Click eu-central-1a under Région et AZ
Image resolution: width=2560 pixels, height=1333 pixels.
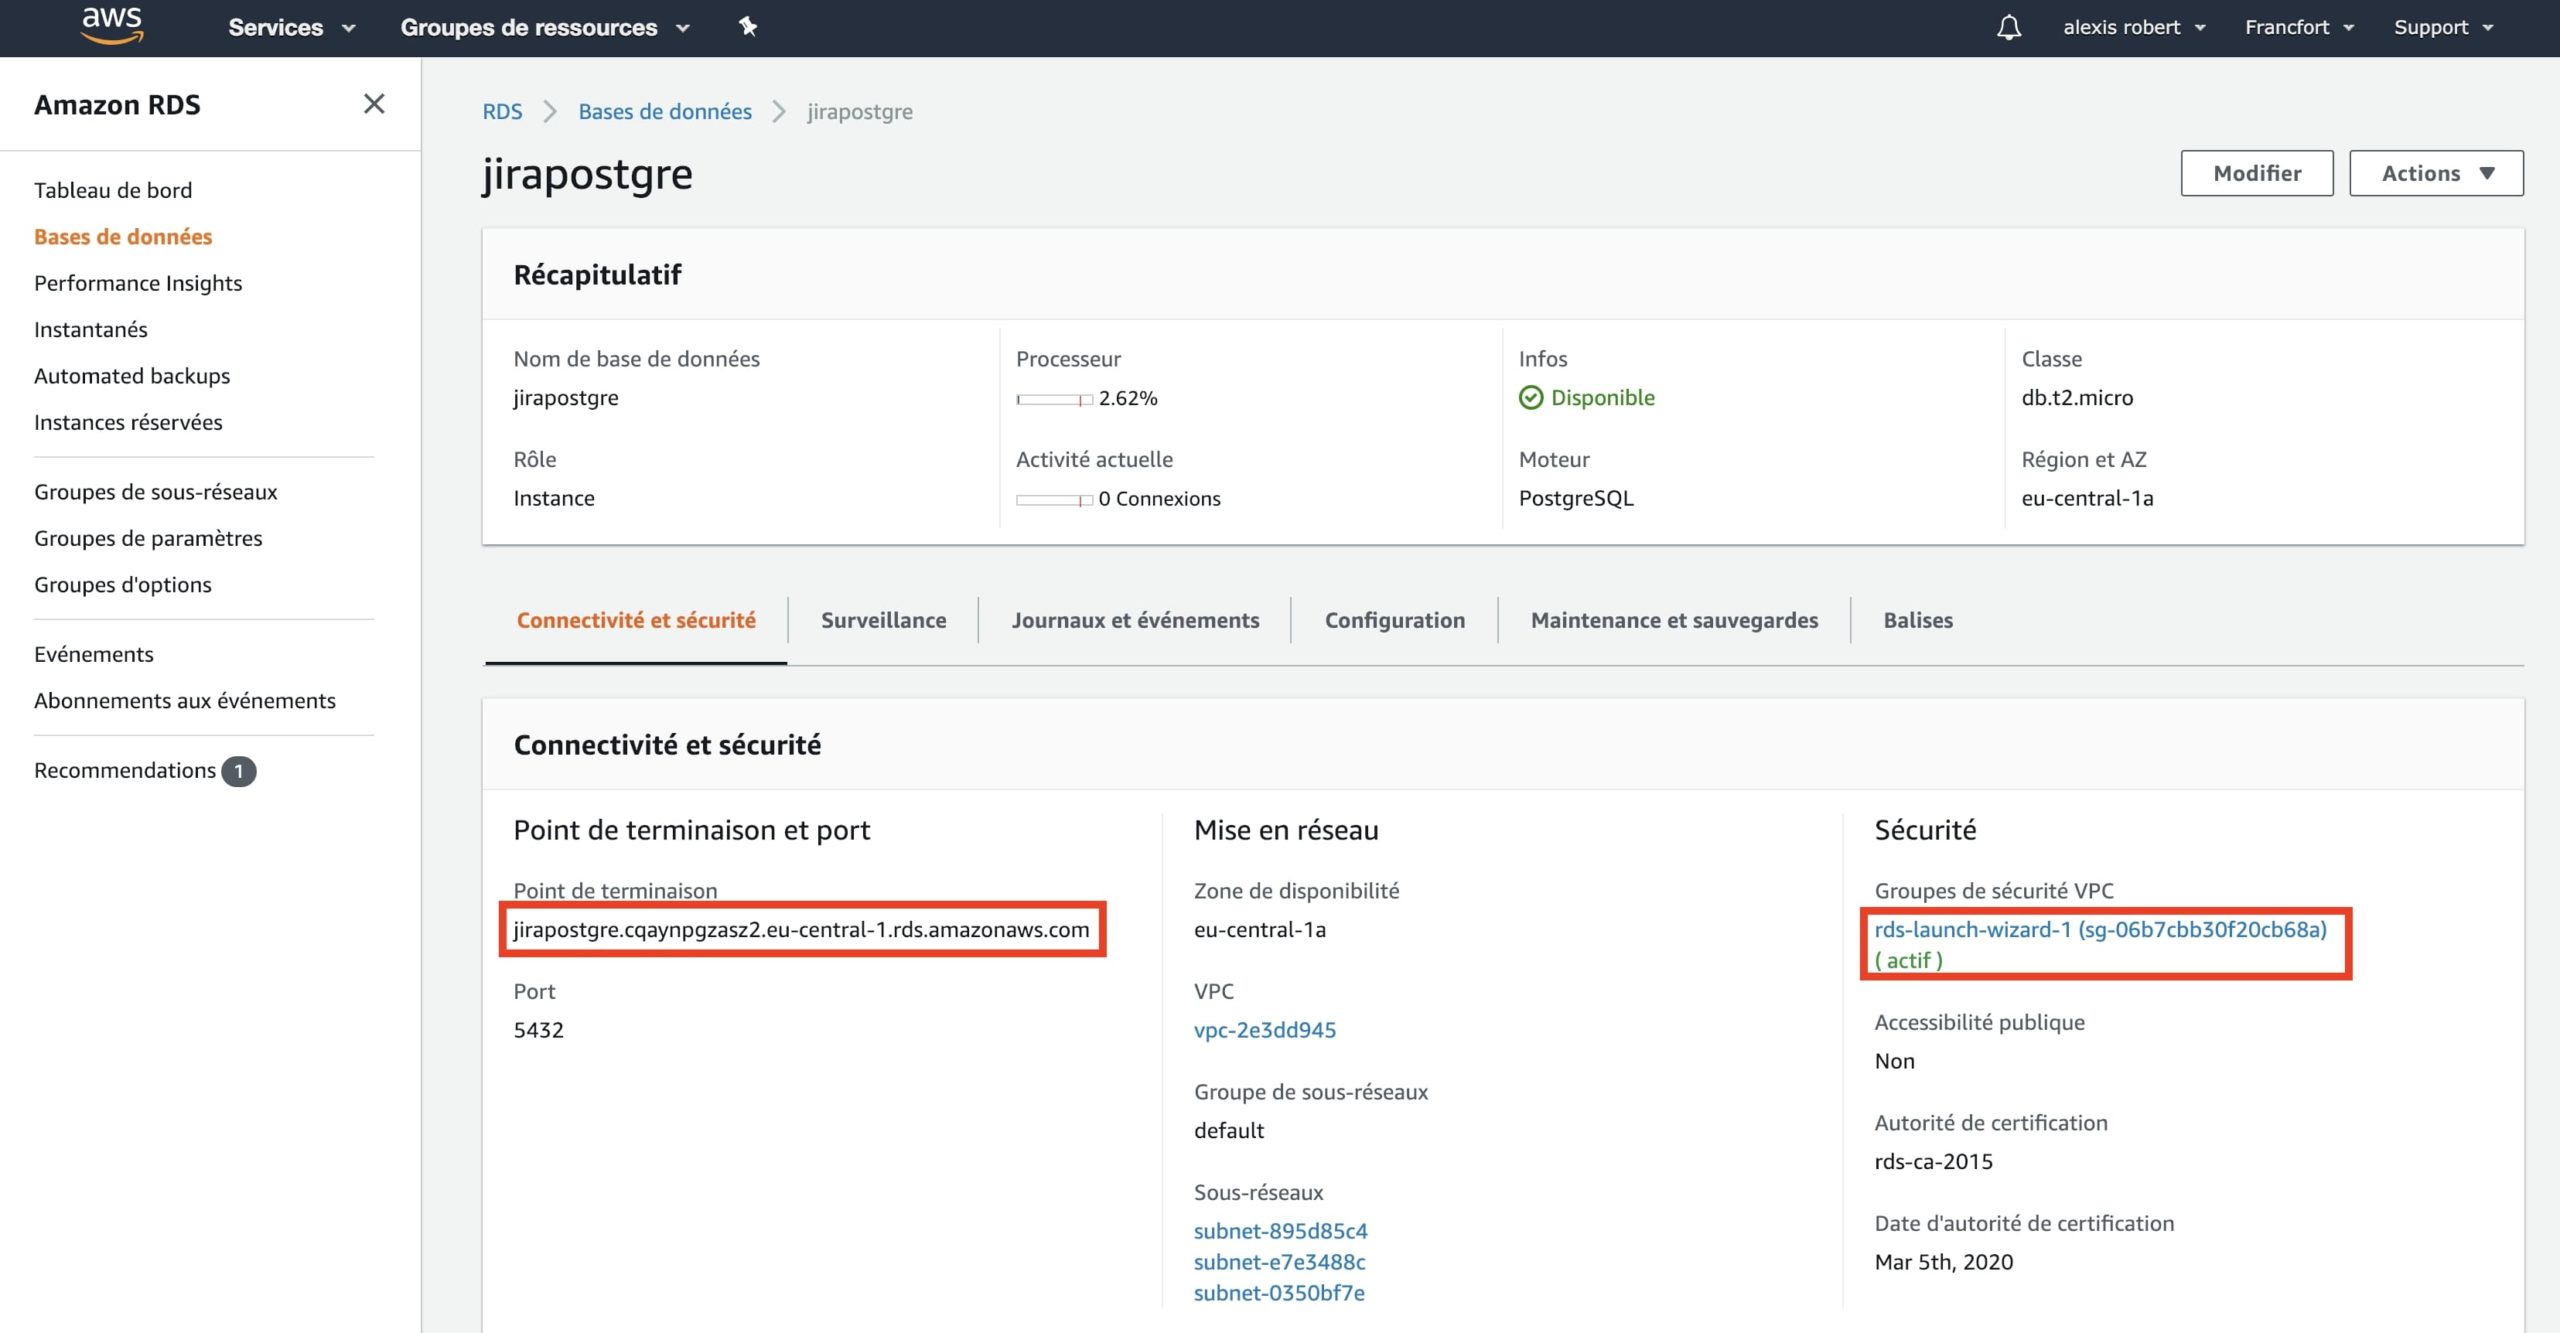pos(2088,498)
